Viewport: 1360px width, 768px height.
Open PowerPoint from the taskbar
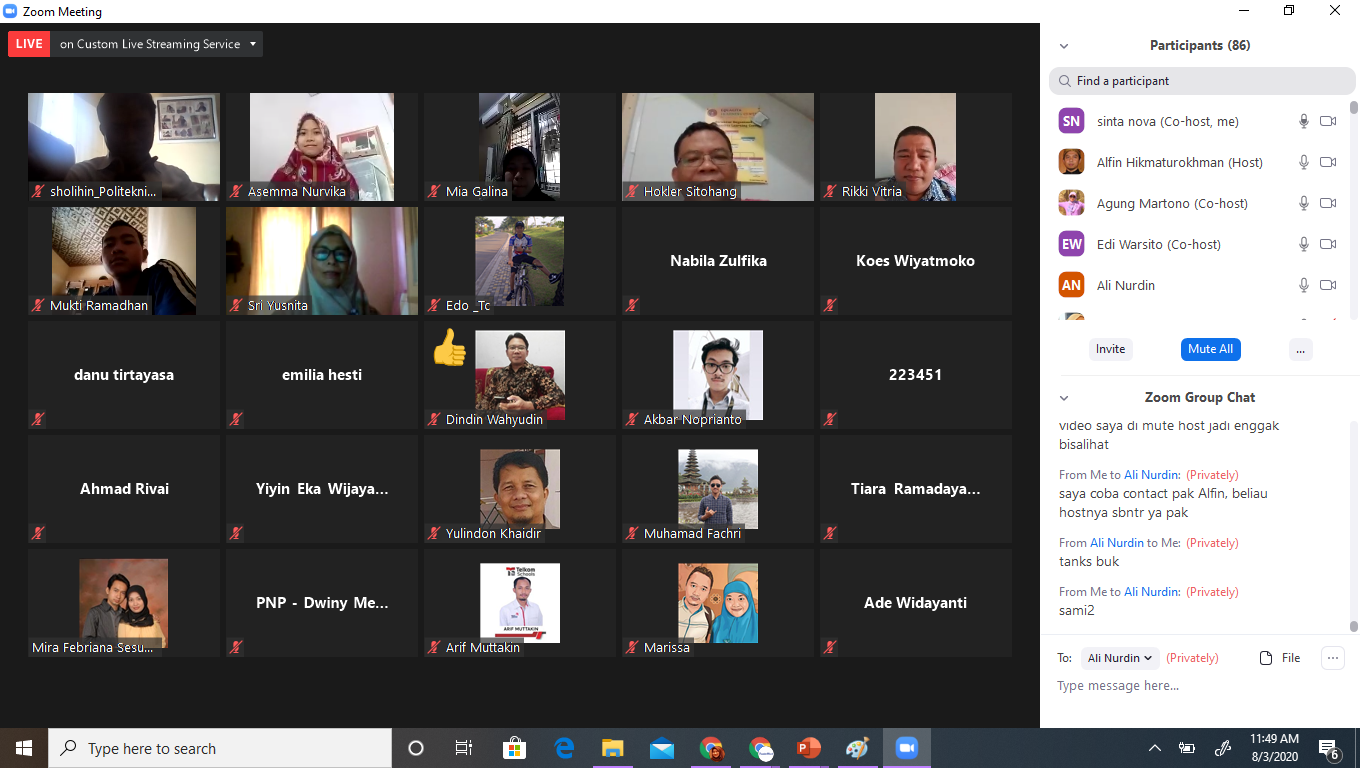pyautogui.click(x=808, y=748)
